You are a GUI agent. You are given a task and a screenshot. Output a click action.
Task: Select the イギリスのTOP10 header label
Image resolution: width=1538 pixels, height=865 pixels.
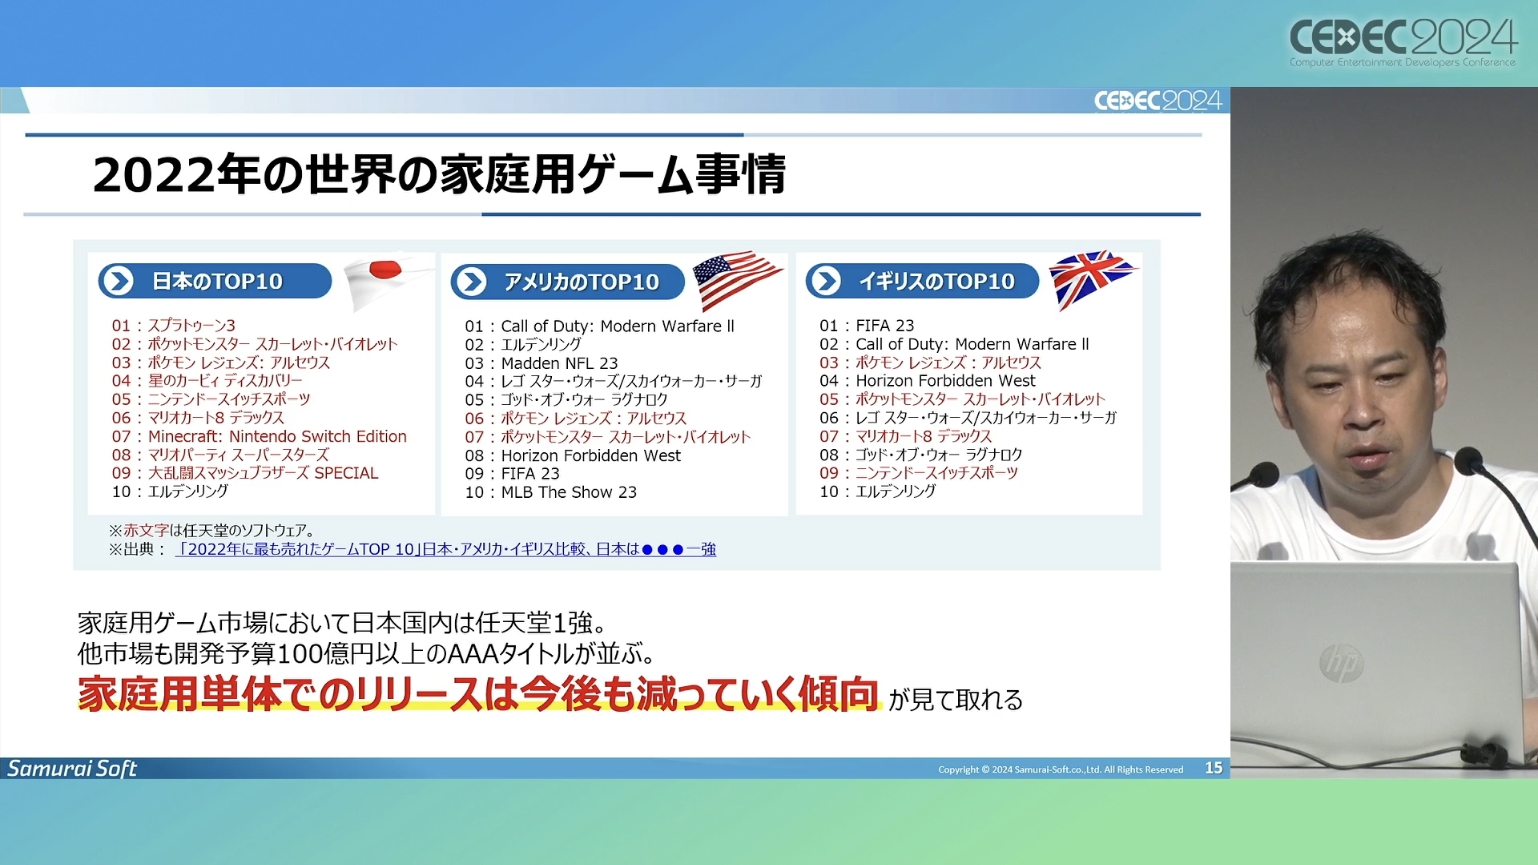(x=936, y=282)
